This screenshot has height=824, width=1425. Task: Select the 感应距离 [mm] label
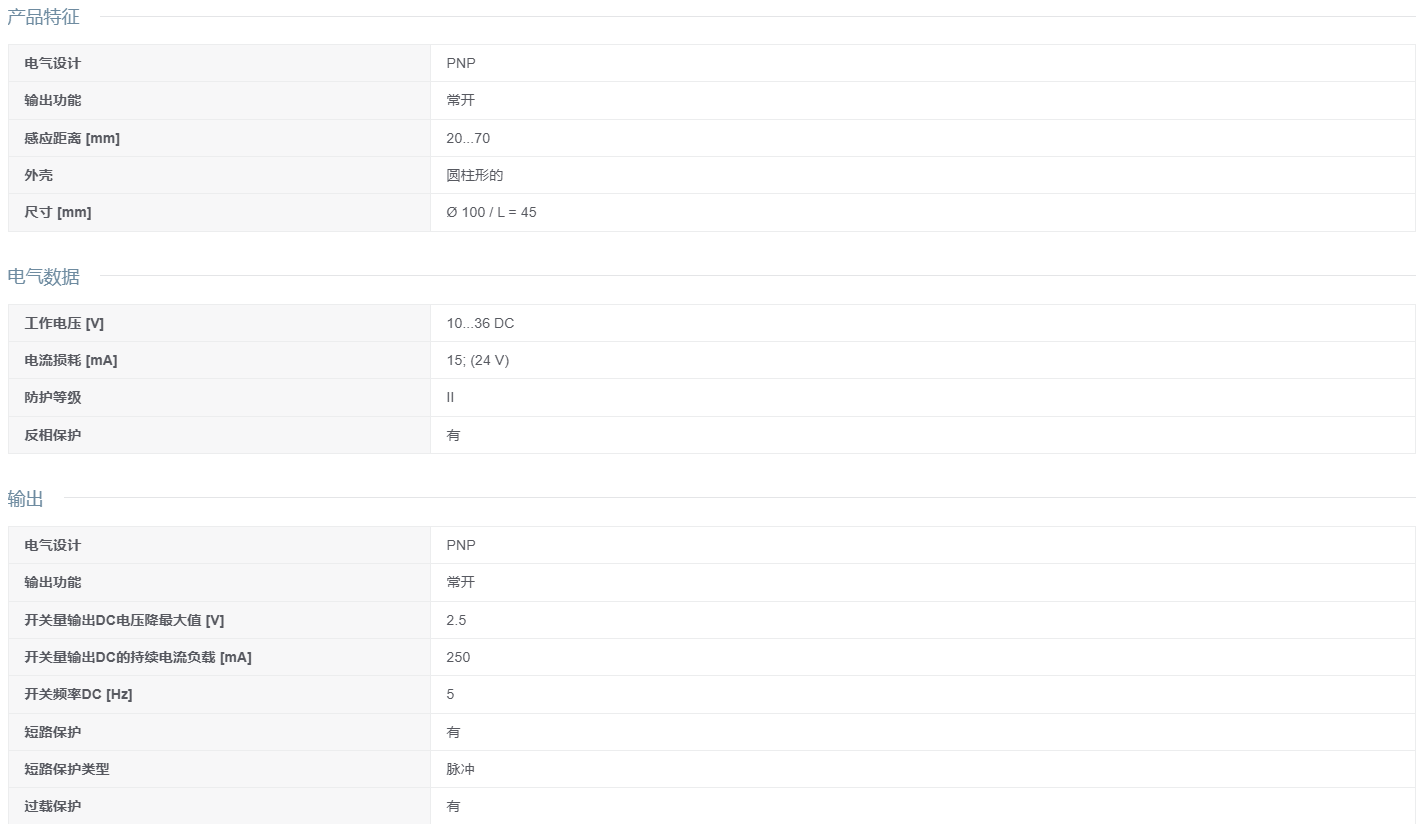point(72,138)
